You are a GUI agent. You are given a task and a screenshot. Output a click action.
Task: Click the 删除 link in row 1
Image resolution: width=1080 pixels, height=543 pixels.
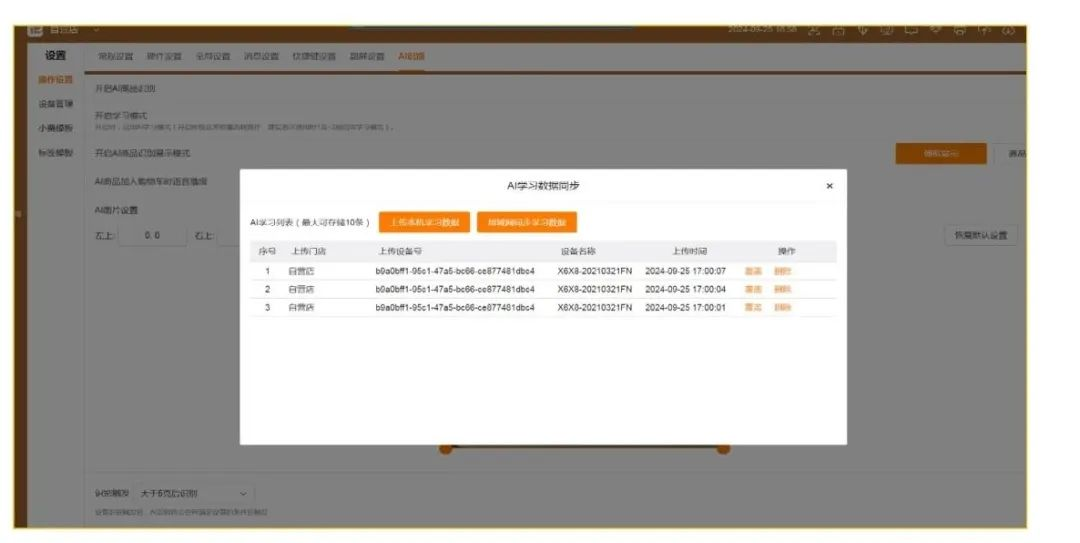pos(782,271)
